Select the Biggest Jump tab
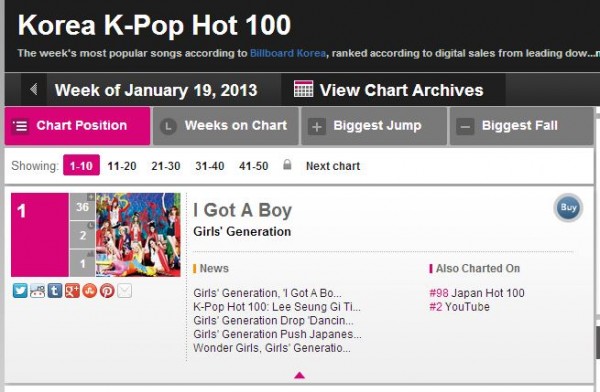 coord(374,126)
